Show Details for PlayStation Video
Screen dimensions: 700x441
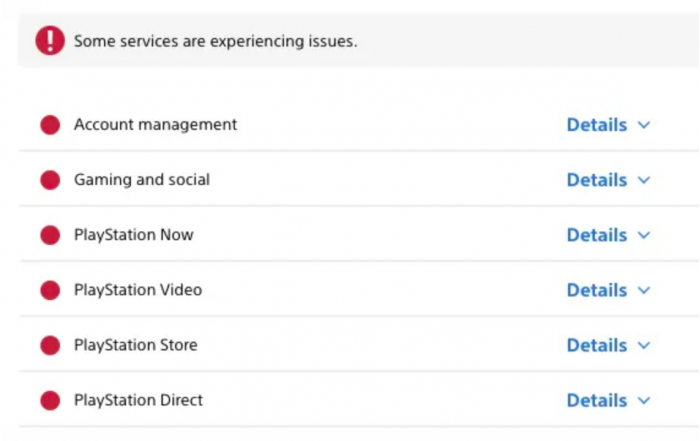click(x=597, y=290)
